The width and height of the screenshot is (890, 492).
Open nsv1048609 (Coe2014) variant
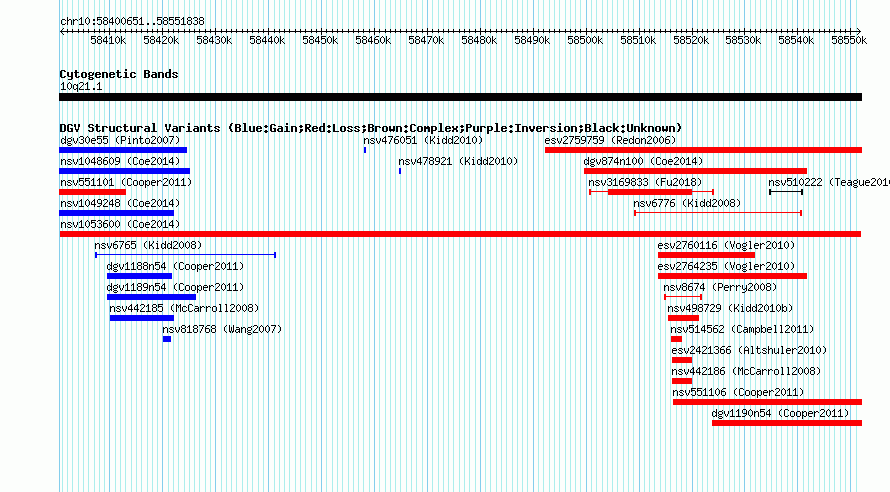click(120, 161)
